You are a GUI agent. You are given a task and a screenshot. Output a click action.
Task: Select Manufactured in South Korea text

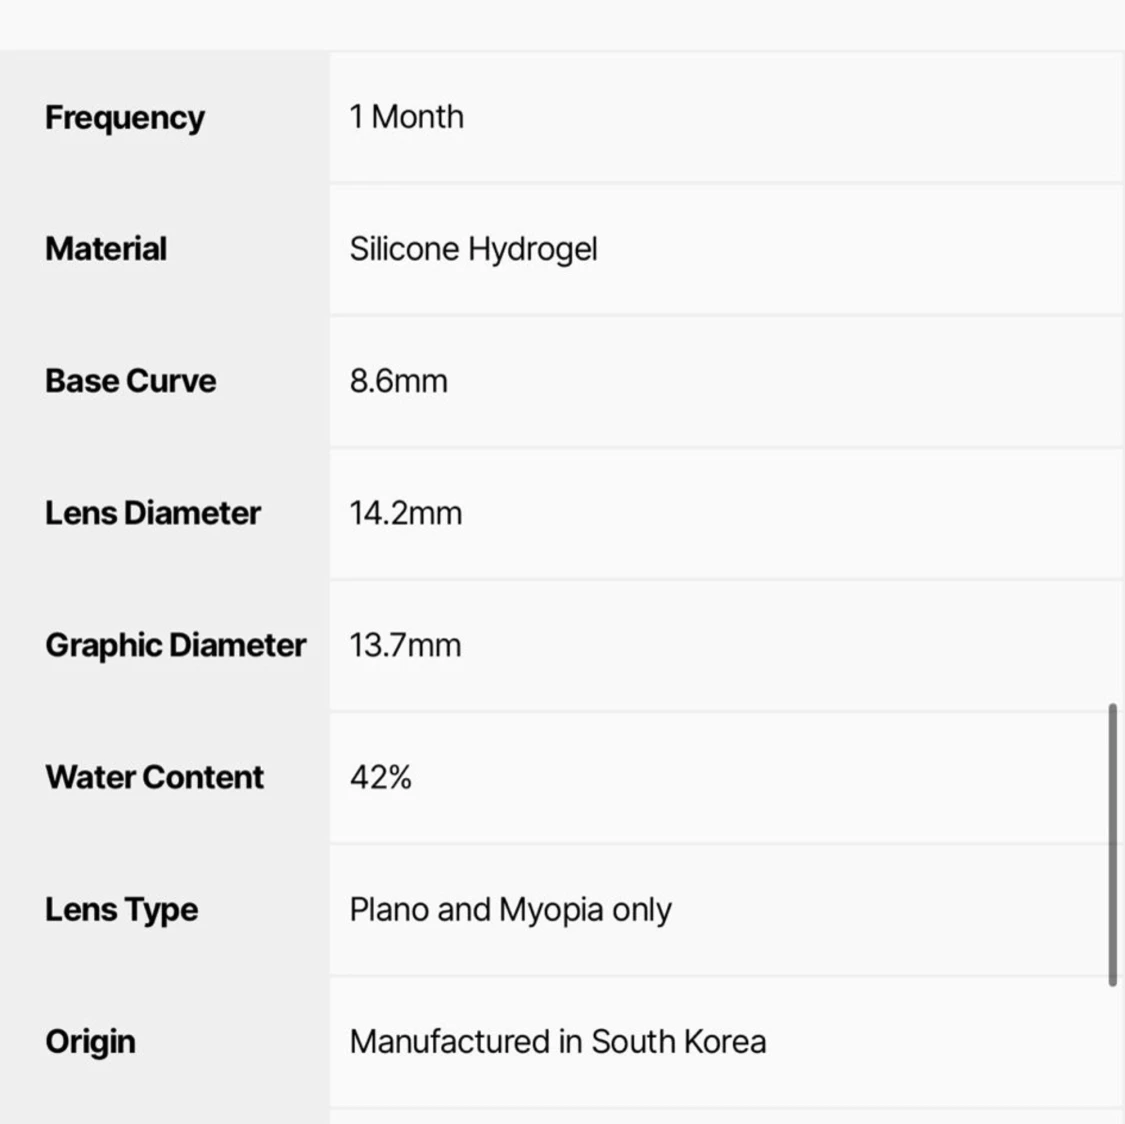[558, 1041]
